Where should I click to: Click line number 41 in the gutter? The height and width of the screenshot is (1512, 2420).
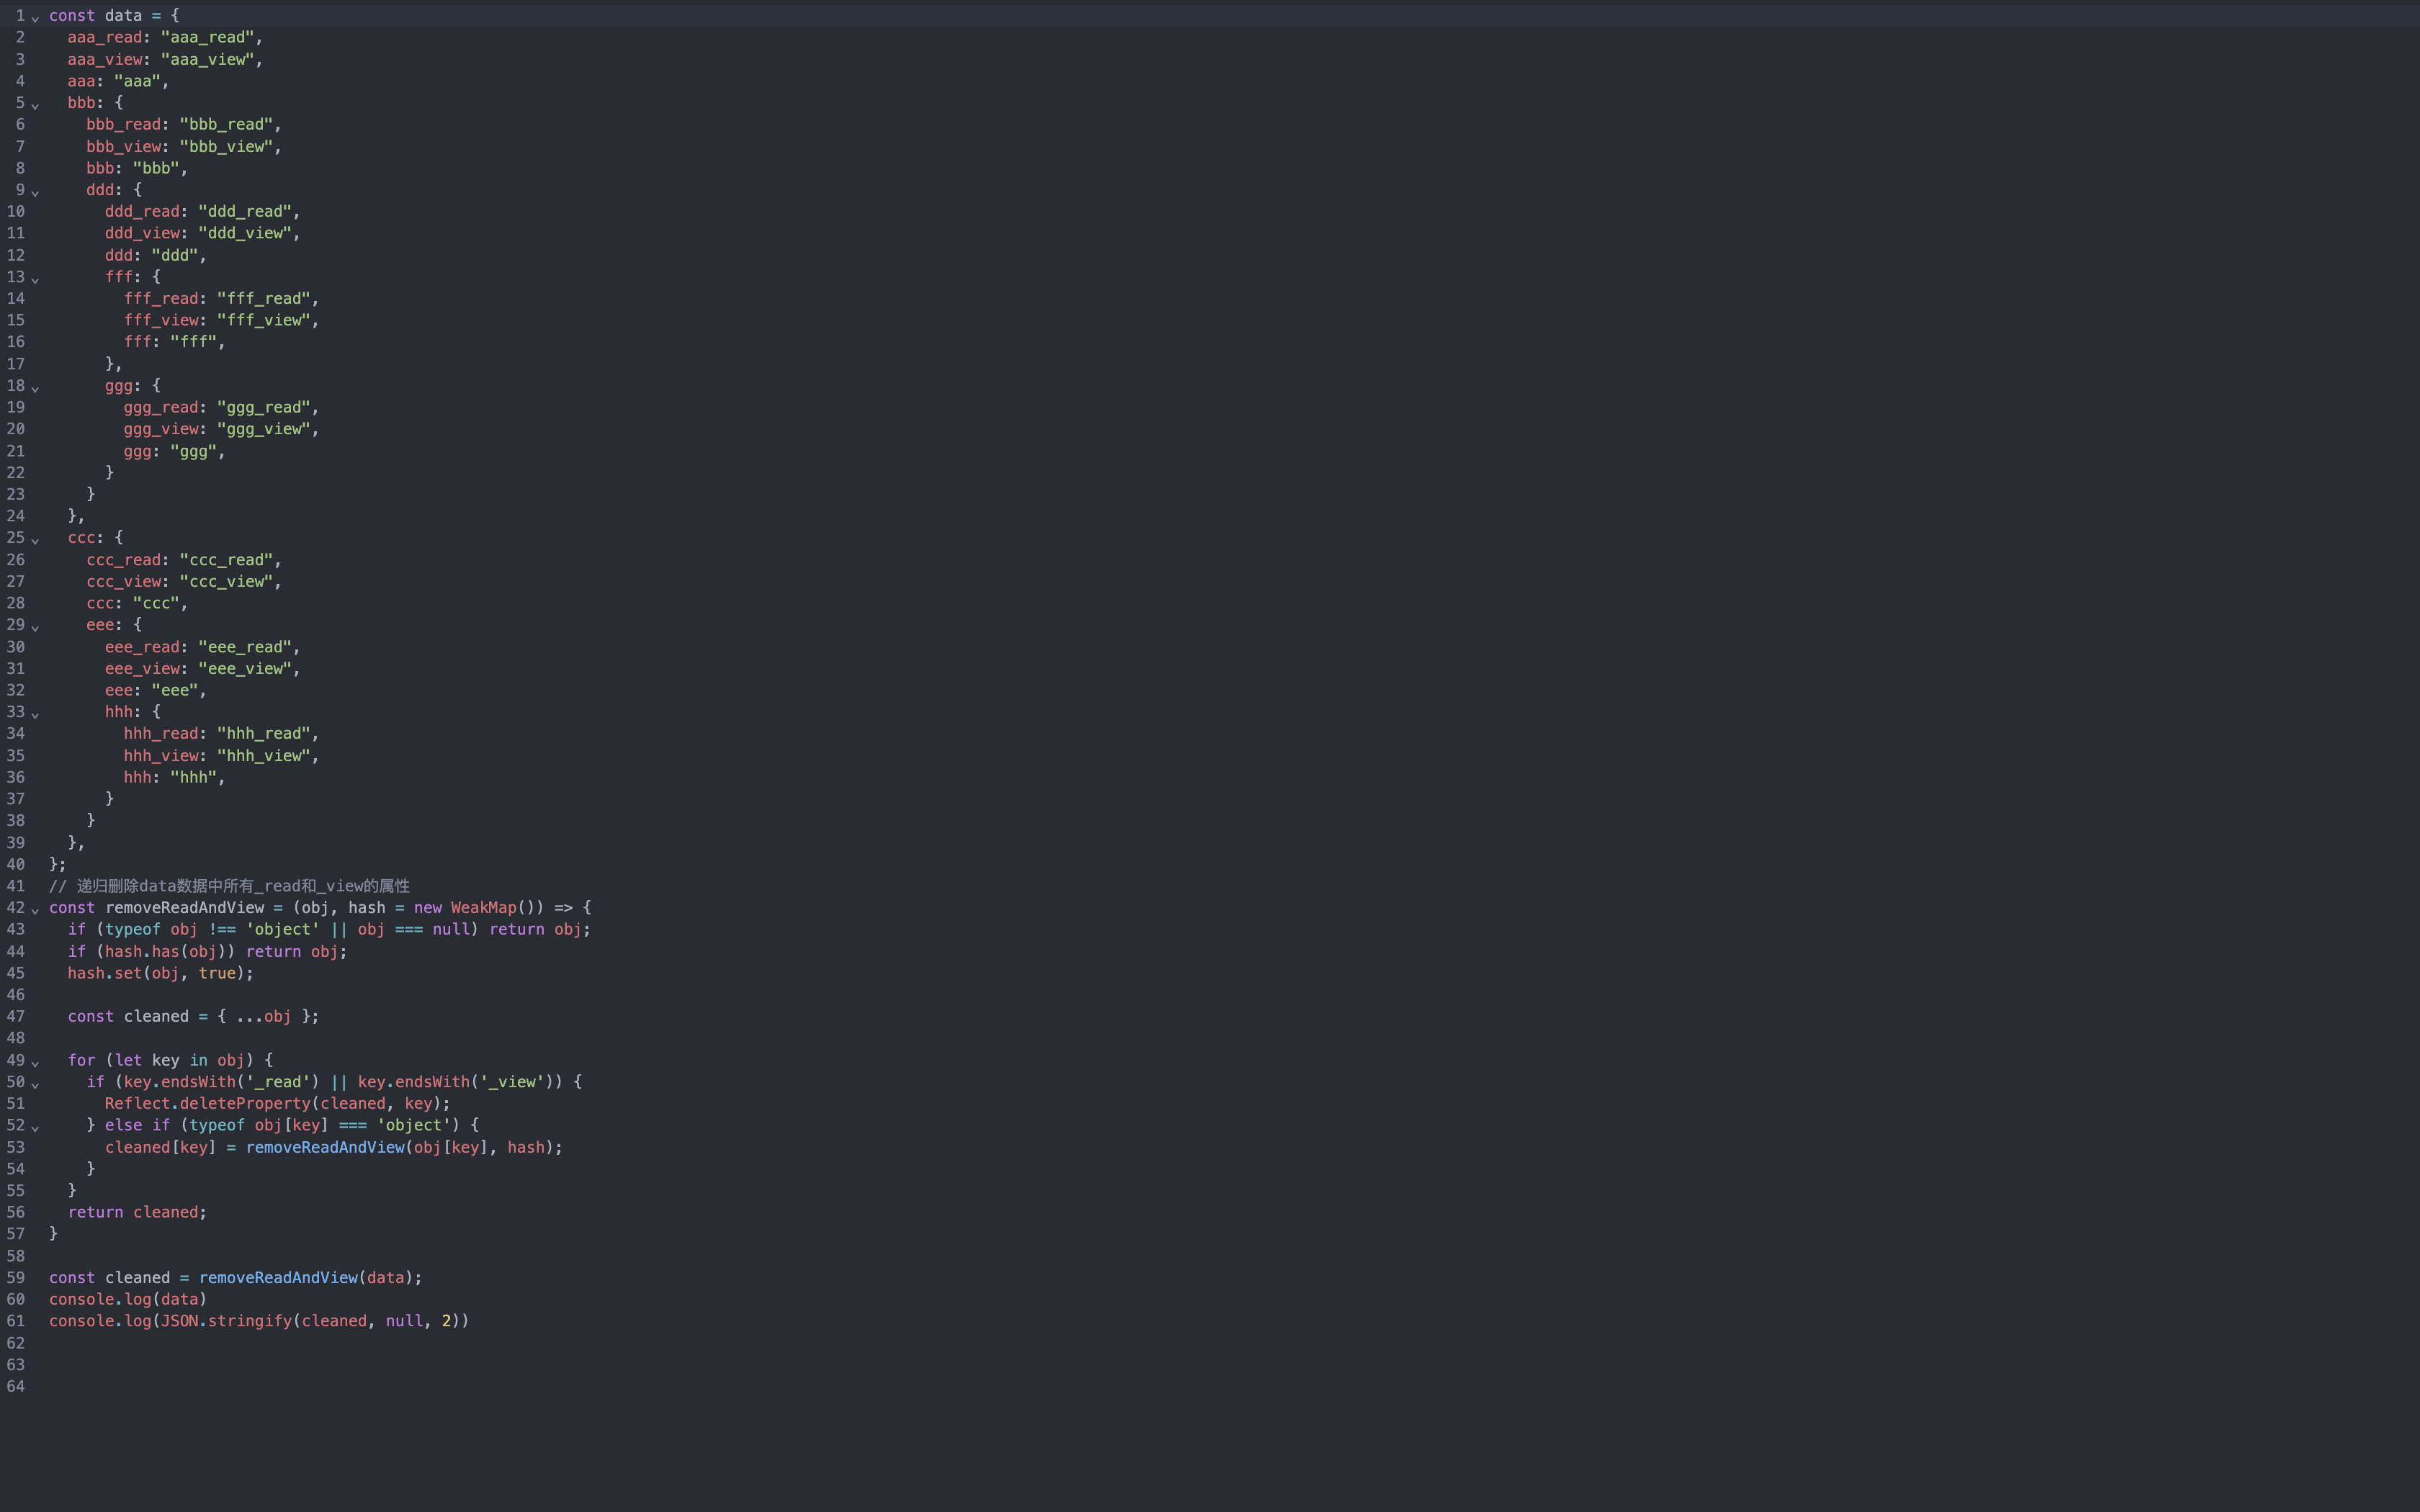[16, 886]
